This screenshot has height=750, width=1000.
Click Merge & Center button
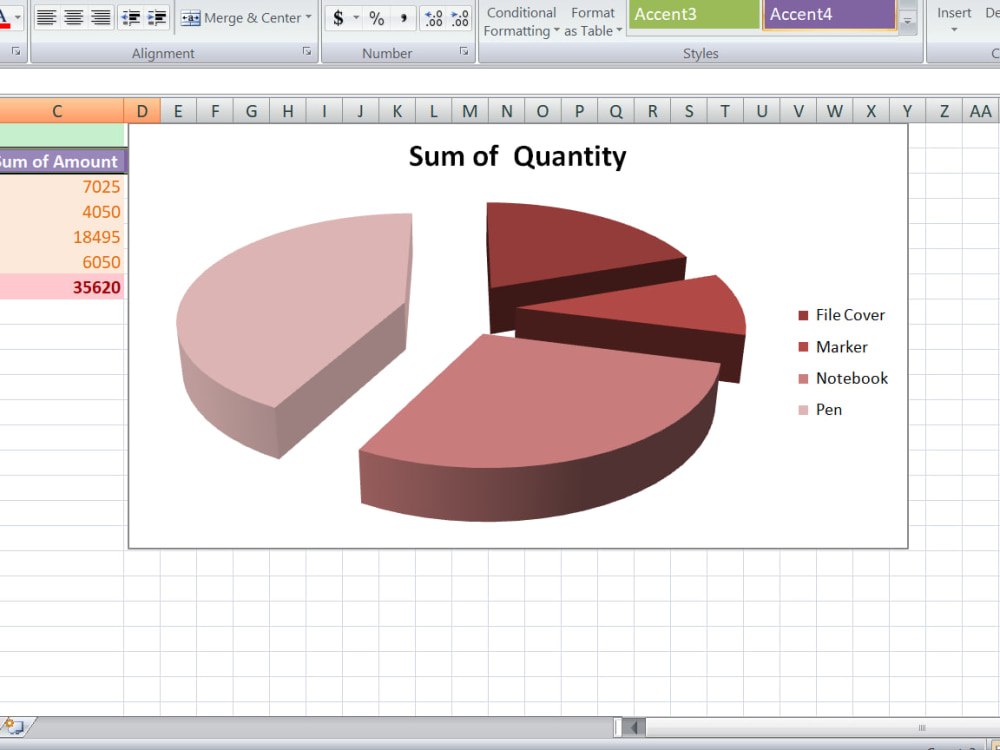(240, 18)
